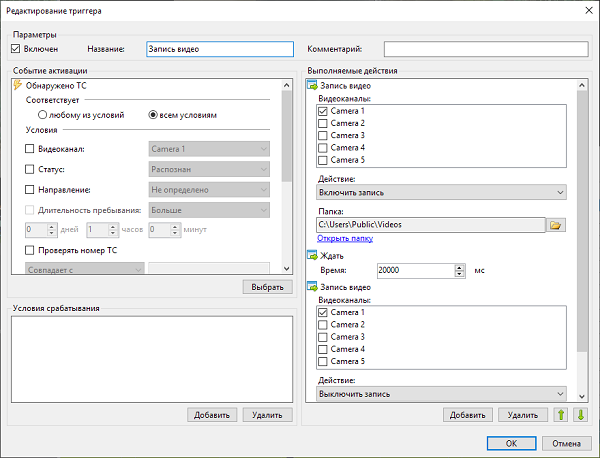Enable the Видеоканал condition checkbox
The height and width of the screenshot is (458, 600).
coord(29,148)
